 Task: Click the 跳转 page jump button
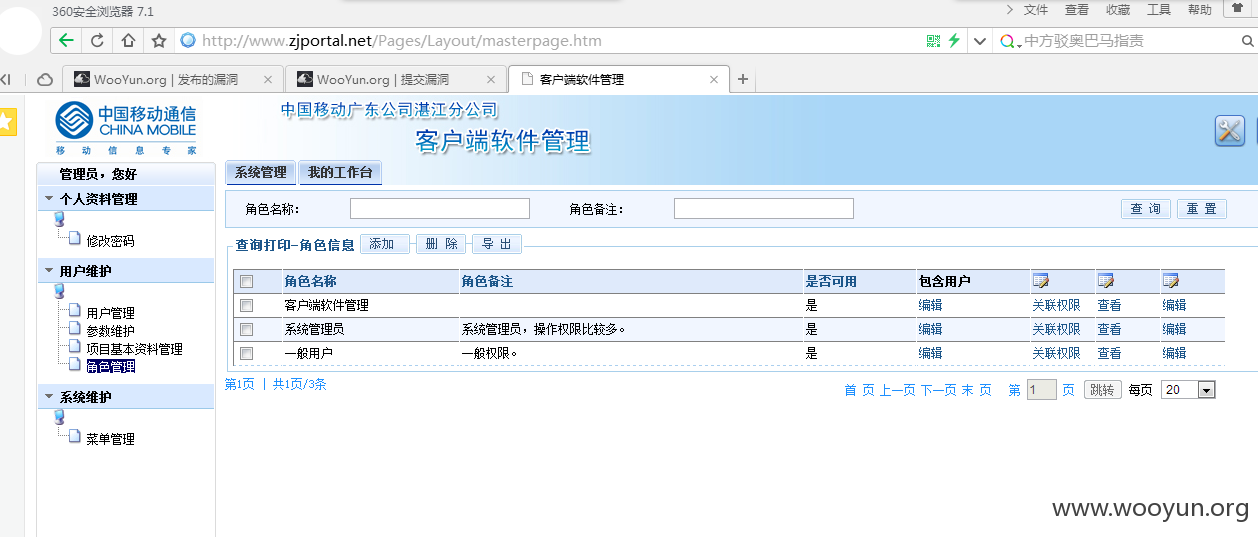(1102, 390)
